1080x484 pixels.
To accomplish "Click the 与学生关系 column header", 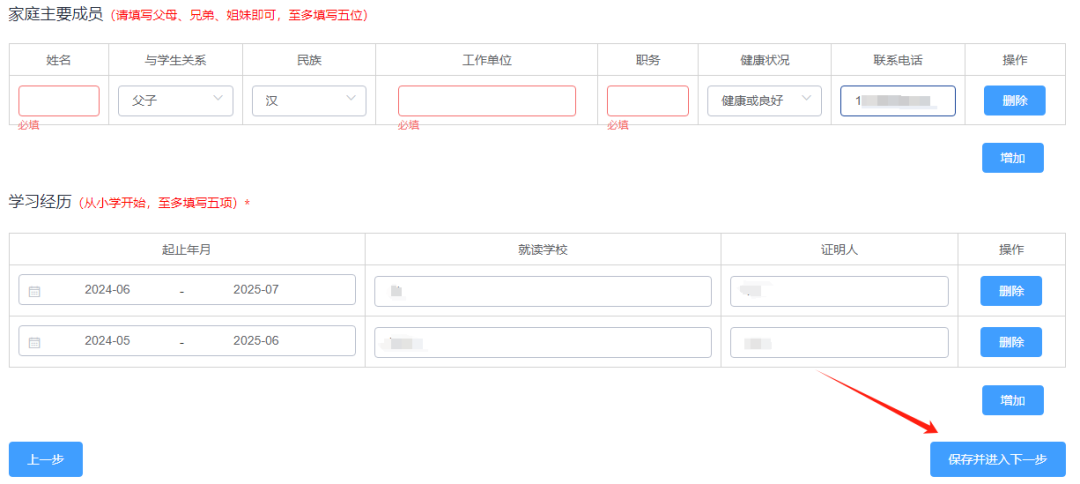I will pyautogui.click(x=176, y=60).
